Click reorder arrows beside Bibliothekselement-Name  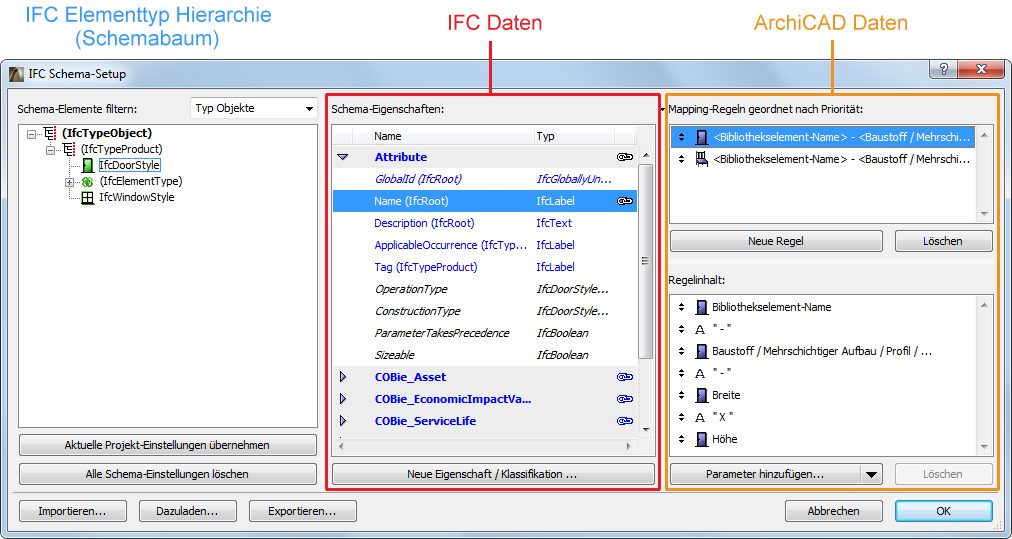[682, 307]
